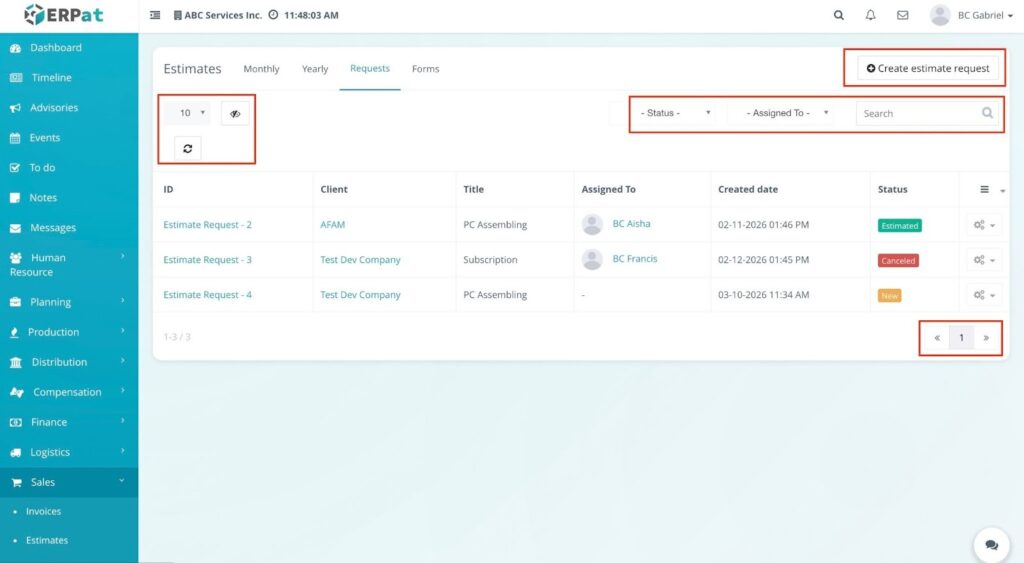The image size is (1024, 563).
Task: Click the search magnifier icon in top bar
Action: (838, 15)
